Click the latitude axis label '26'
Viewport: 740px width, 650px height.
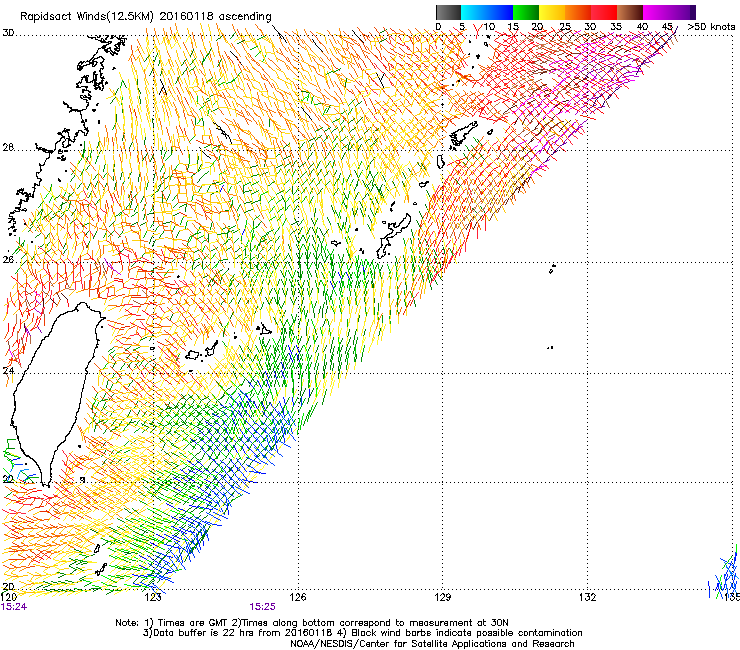tap(8, 259)
